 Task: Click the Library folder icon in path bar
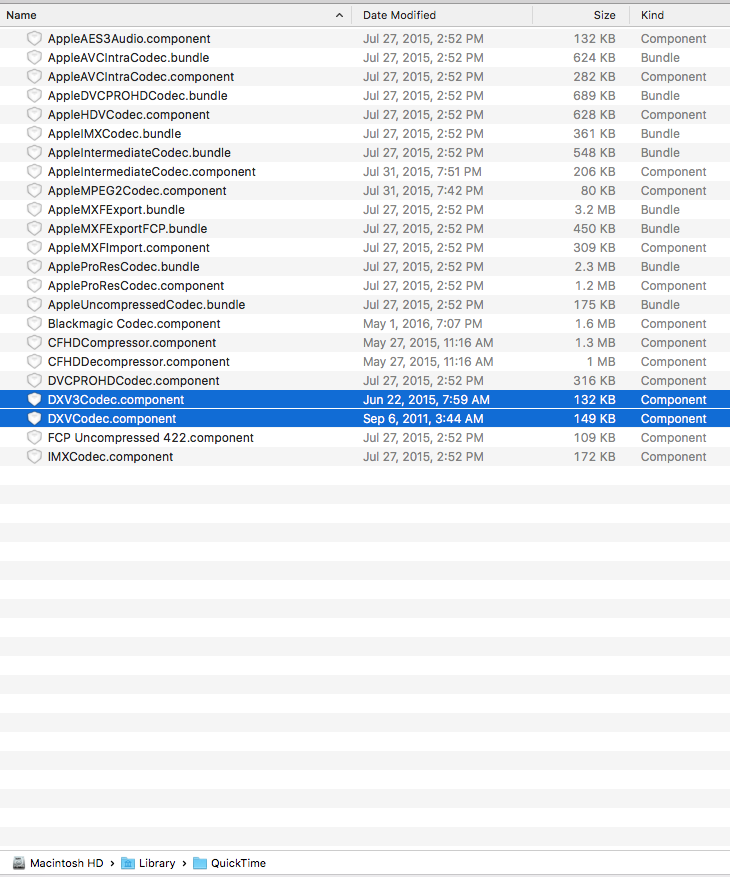point(128,863)
